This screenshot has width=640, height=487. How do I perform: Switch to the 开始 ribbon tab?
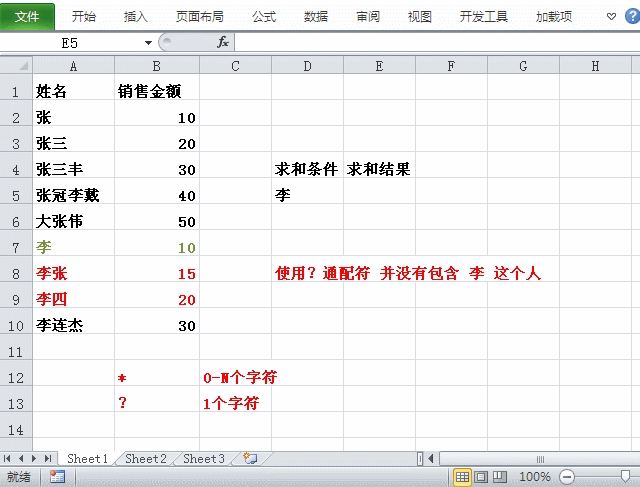click(x=84, y=17)
